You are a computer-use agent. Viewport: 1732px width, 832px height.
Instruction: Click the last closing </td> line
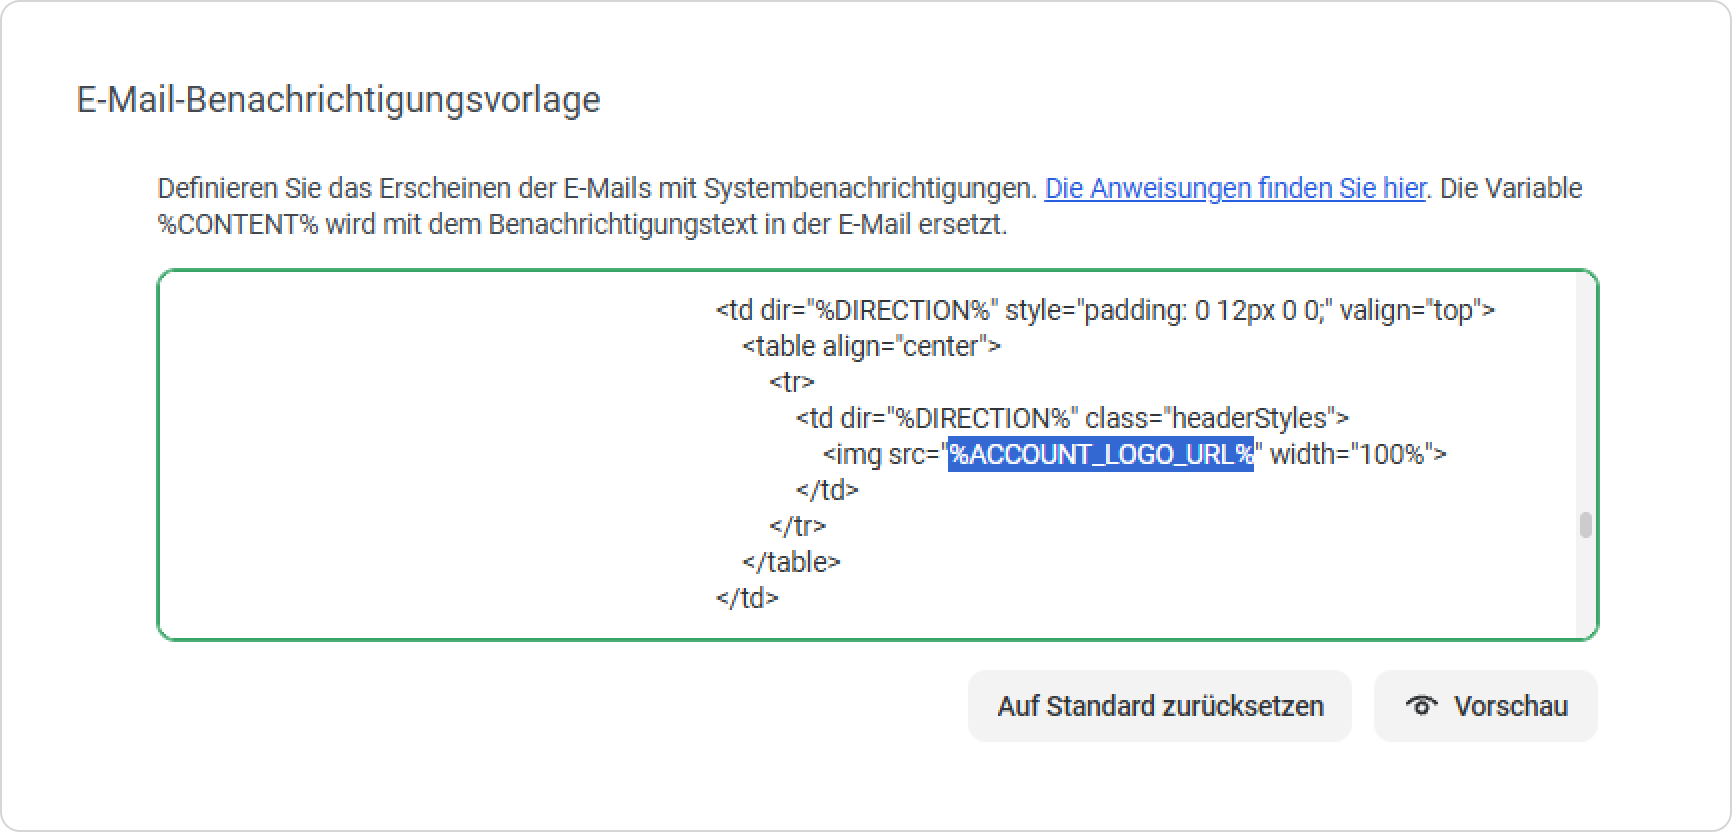pos(747,598)
